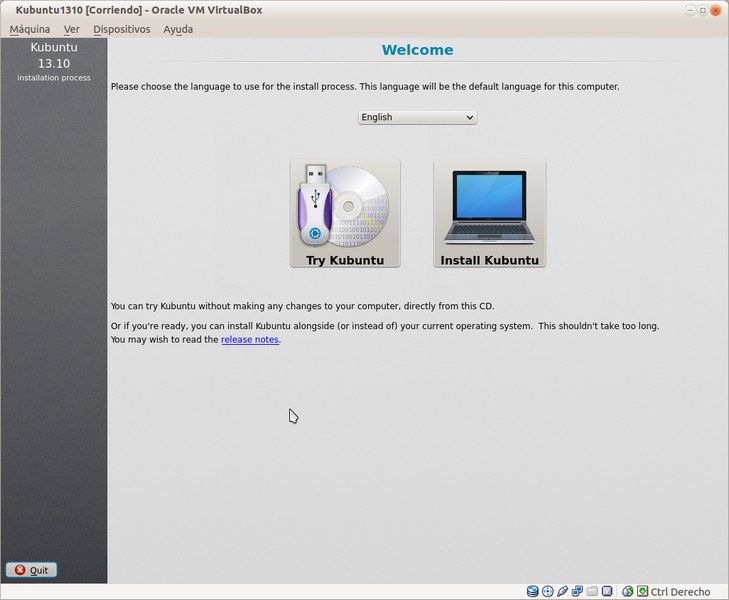The height and width of the screenshot is (600, 729).
Task: Click the 'Please choose the language' instruction text
Action: click(x=365, y=86)
